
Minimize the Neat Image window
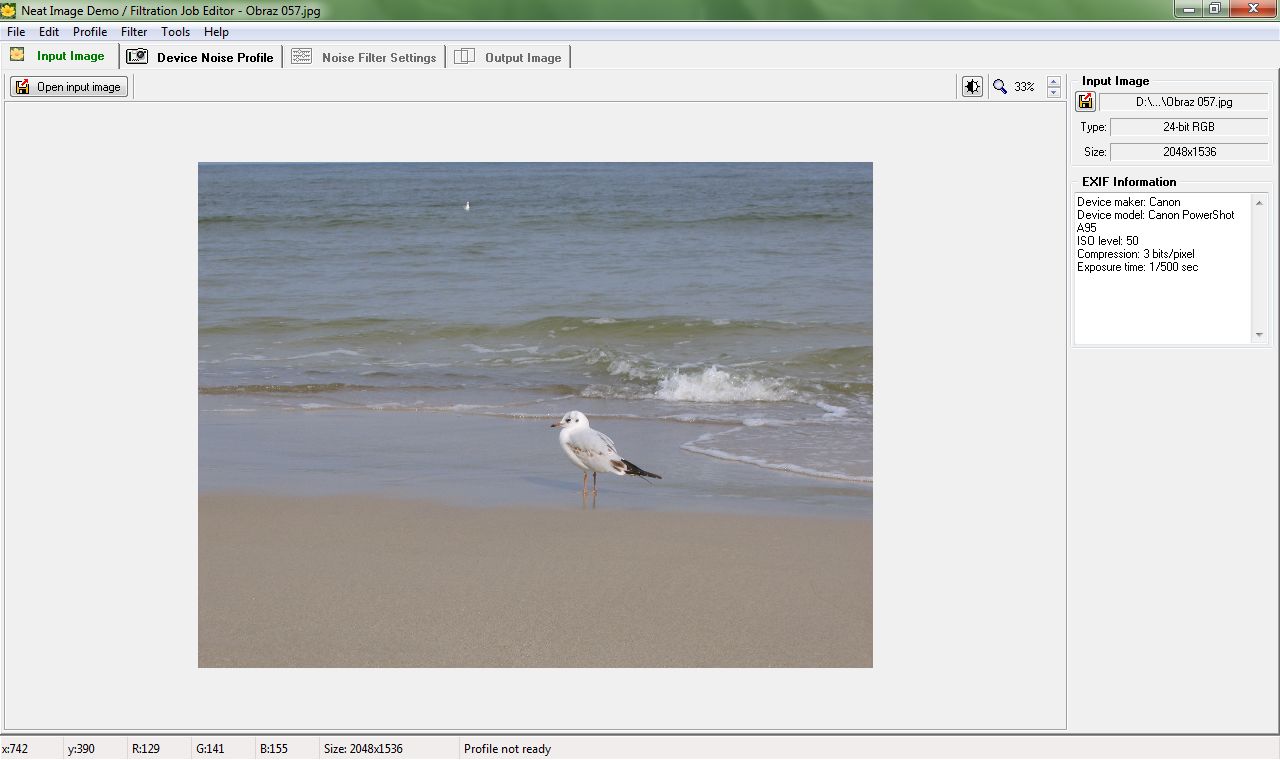click(1186, 8)
